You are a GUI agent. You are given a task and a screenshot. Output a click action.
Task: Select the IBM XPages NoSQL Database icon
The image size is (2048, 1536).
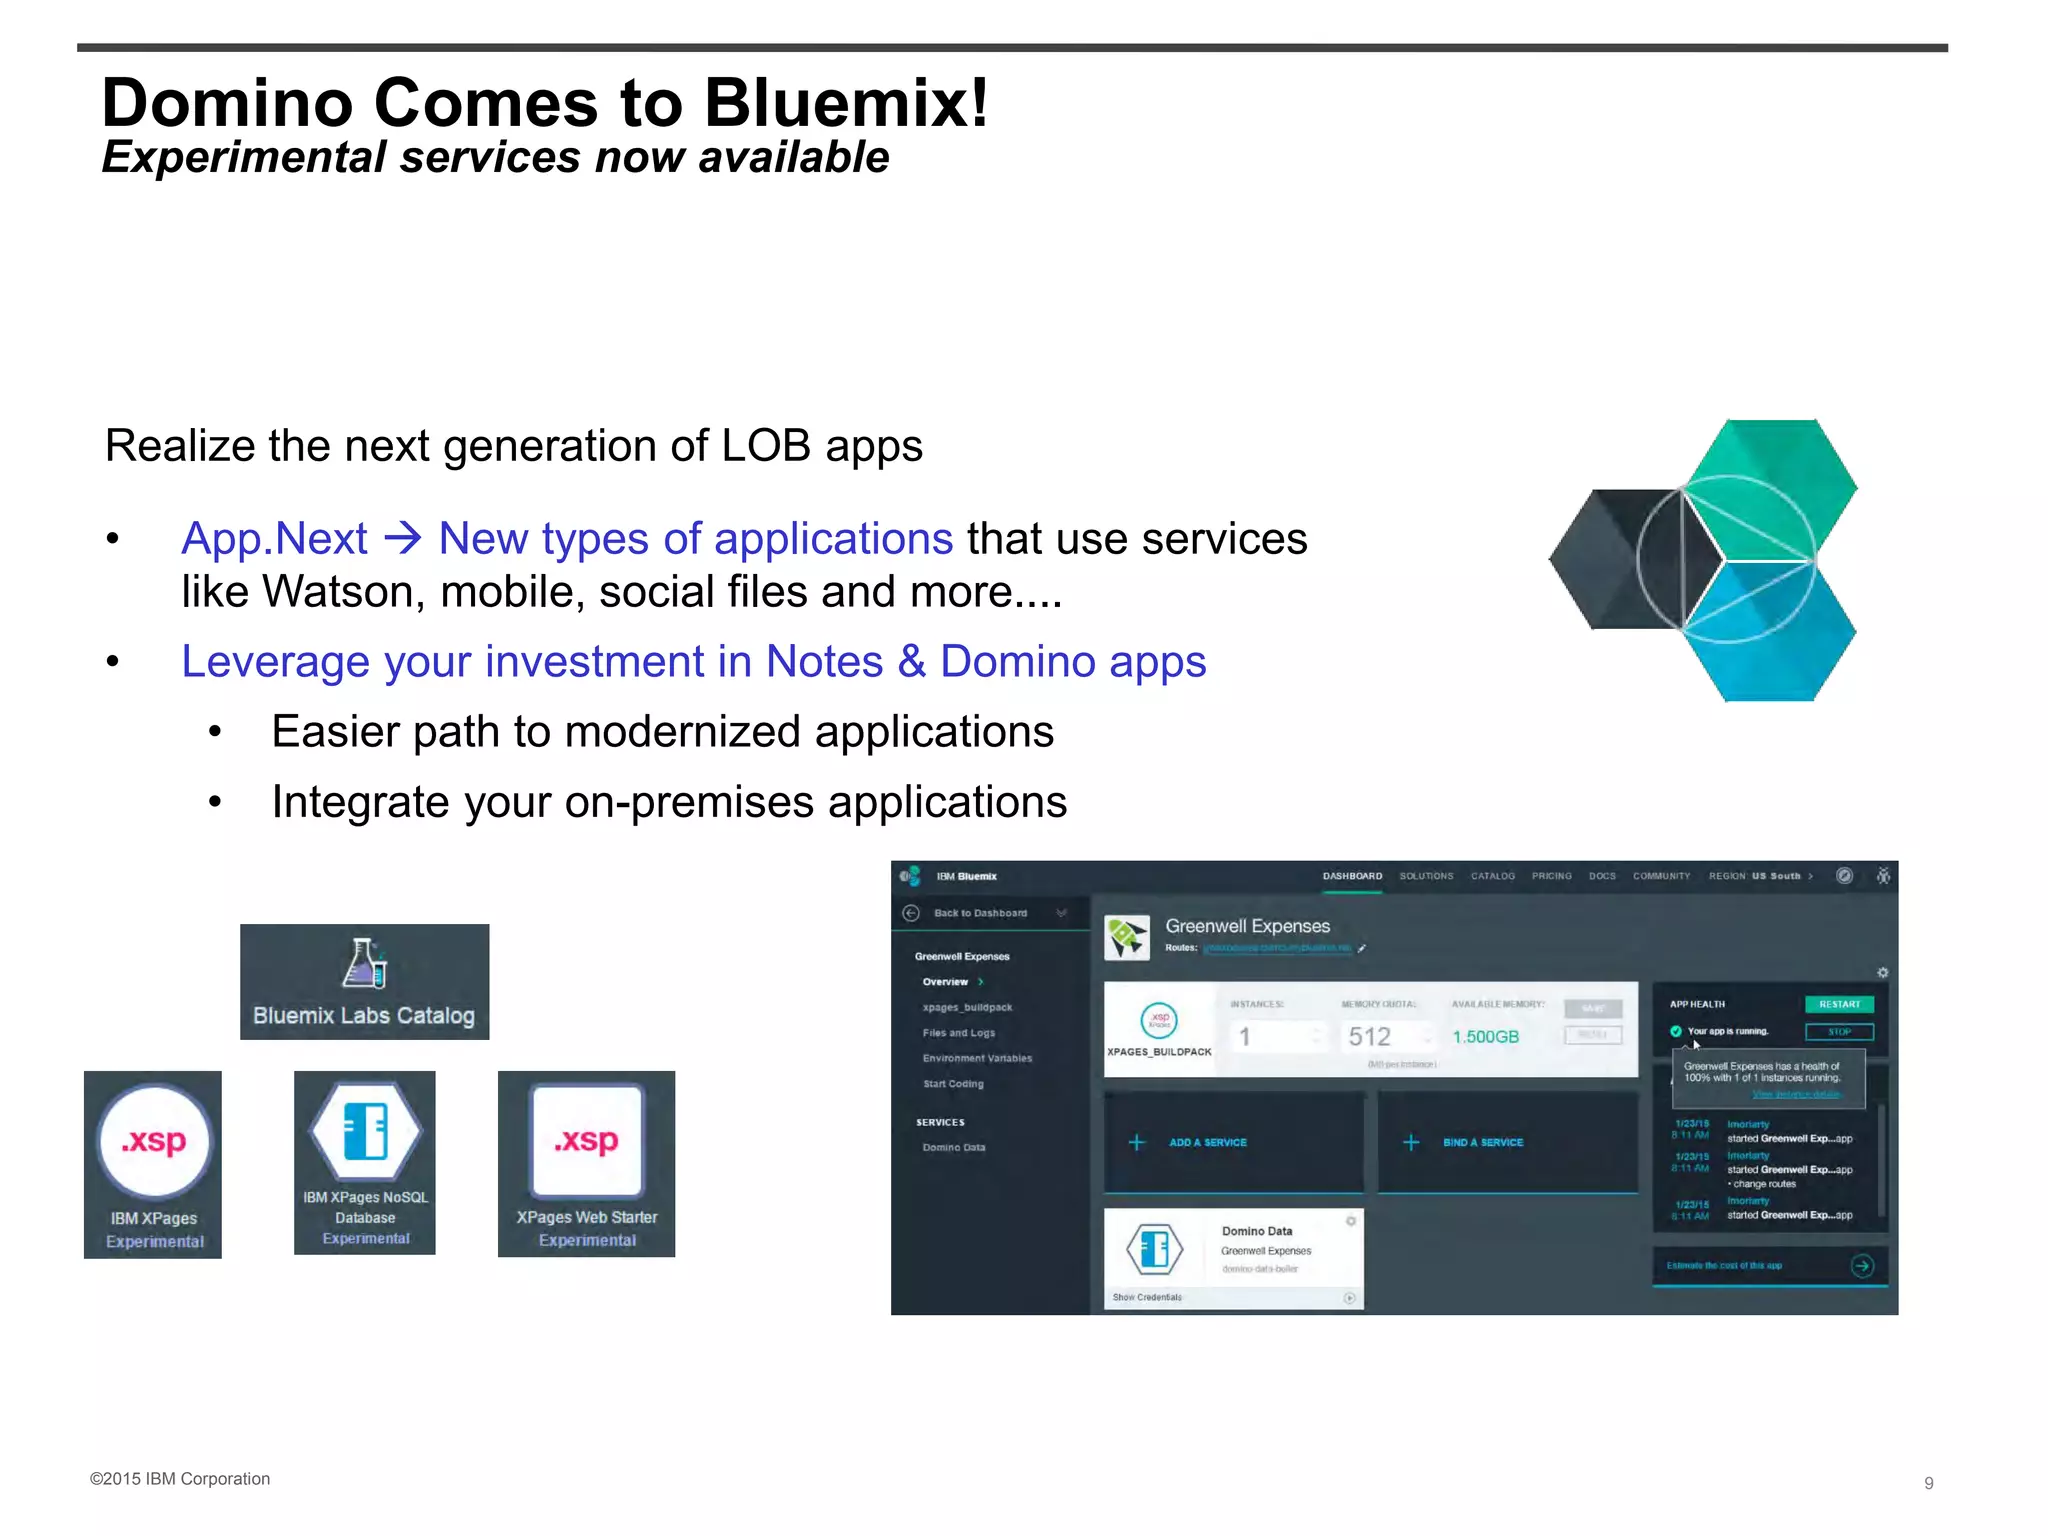365,1132
